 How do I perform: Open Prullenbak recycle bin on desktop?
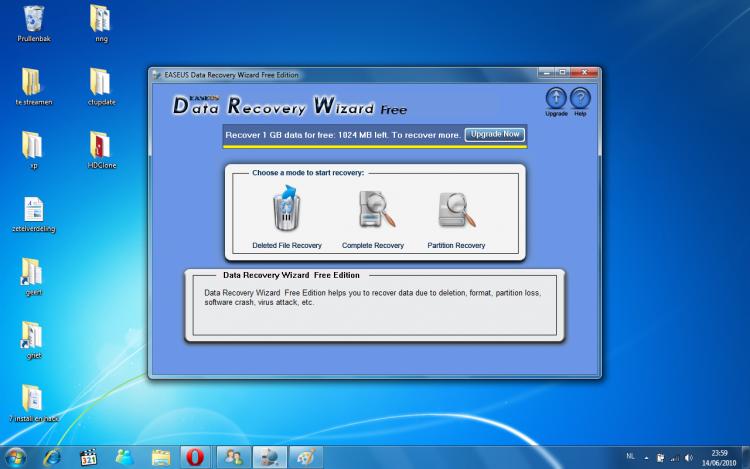point(33,18)
